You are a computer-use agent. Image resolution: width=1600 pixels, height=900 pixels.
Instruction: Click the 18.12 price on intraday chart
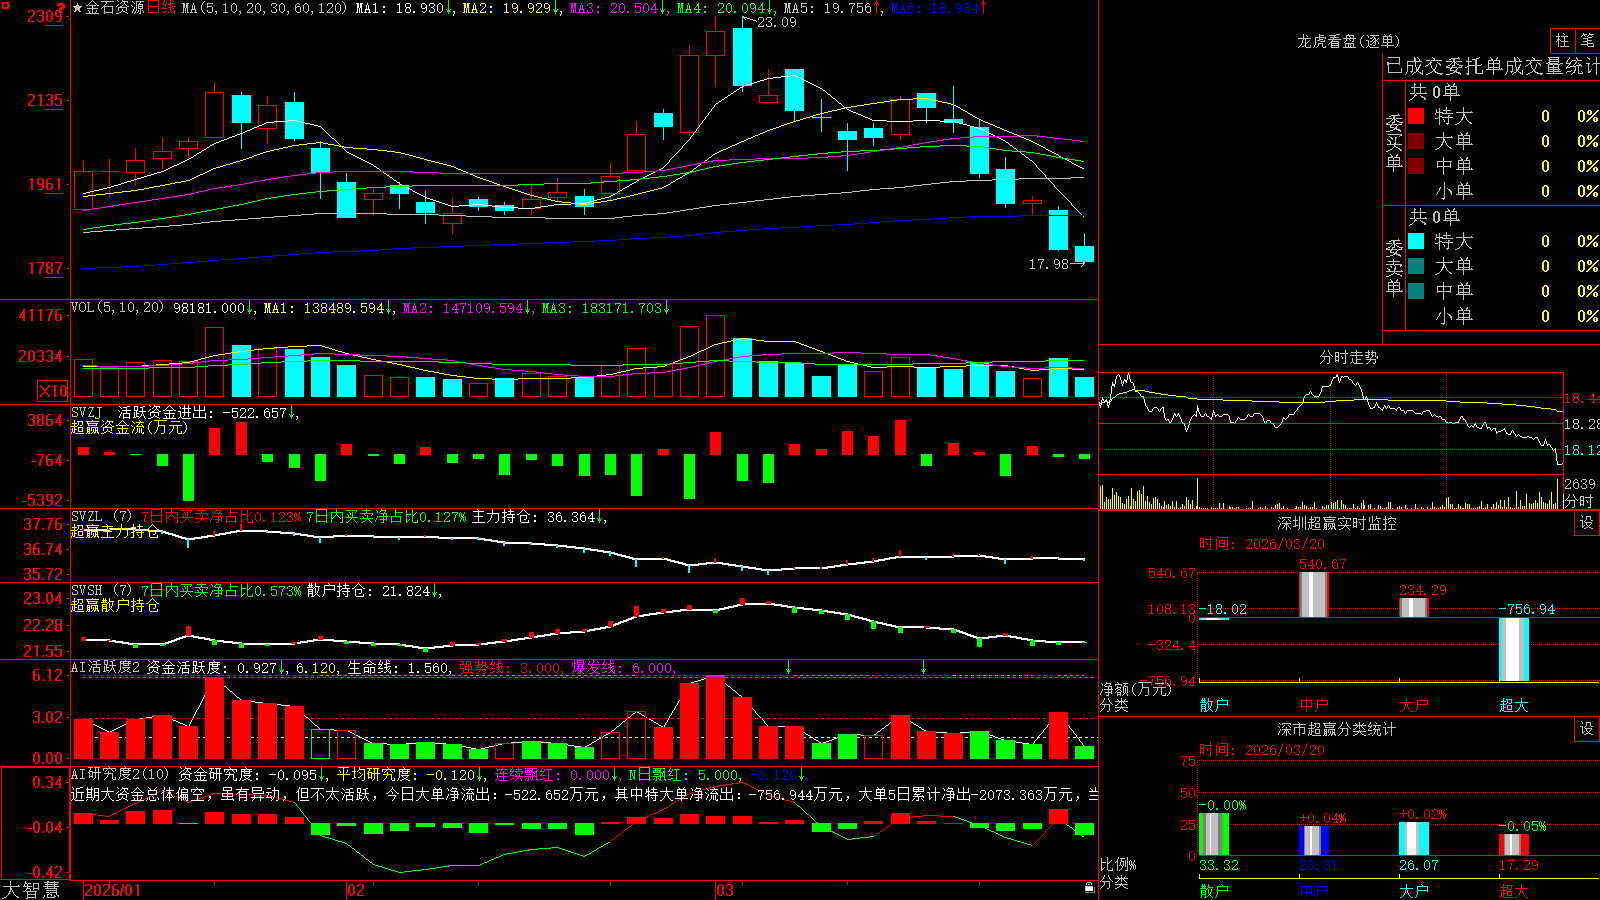pyautogui.click(x=1581, y=450)
